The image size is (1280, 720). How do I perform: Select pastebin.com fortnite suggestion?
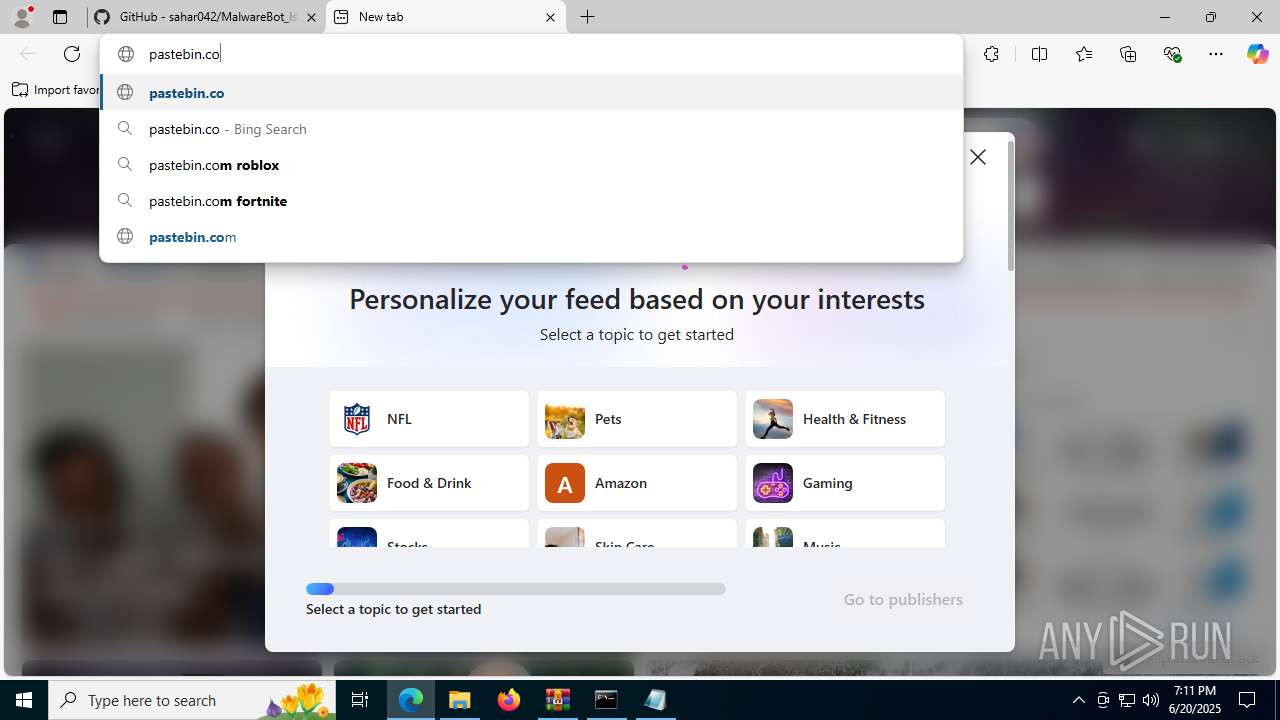[531, 201]
